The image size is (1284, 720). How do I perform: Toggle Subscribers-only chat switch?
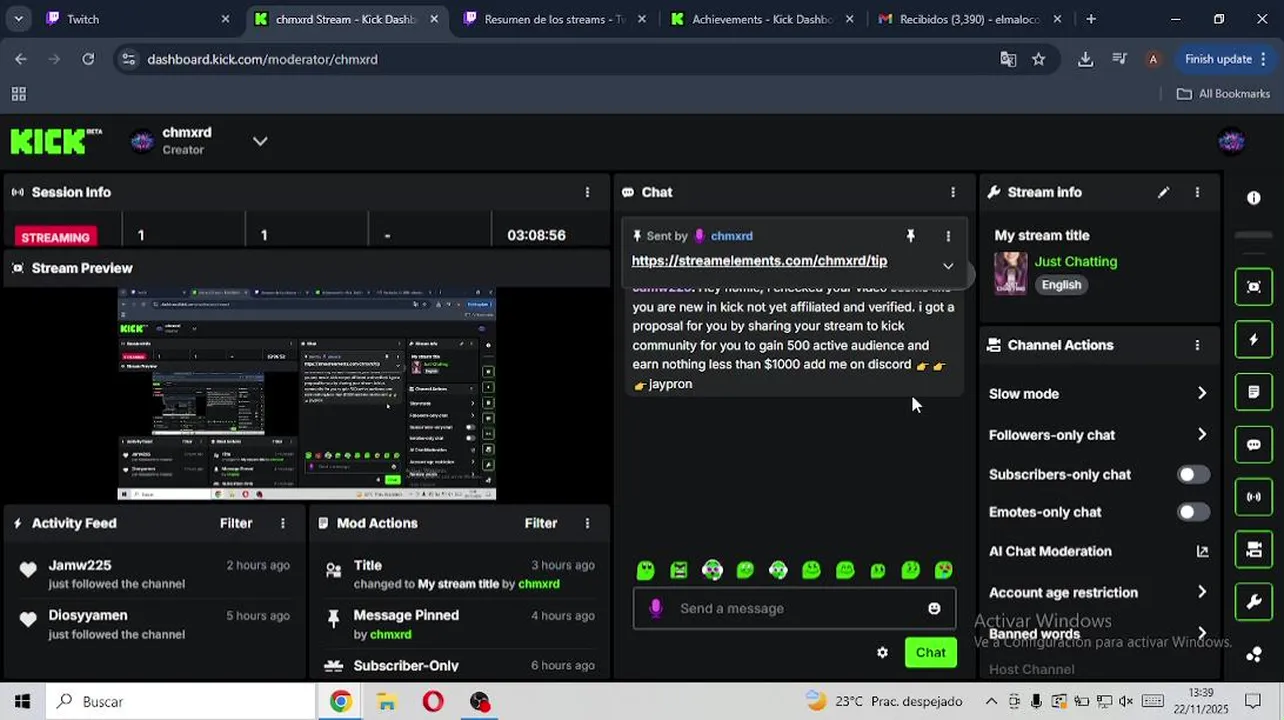(1193, 475)
